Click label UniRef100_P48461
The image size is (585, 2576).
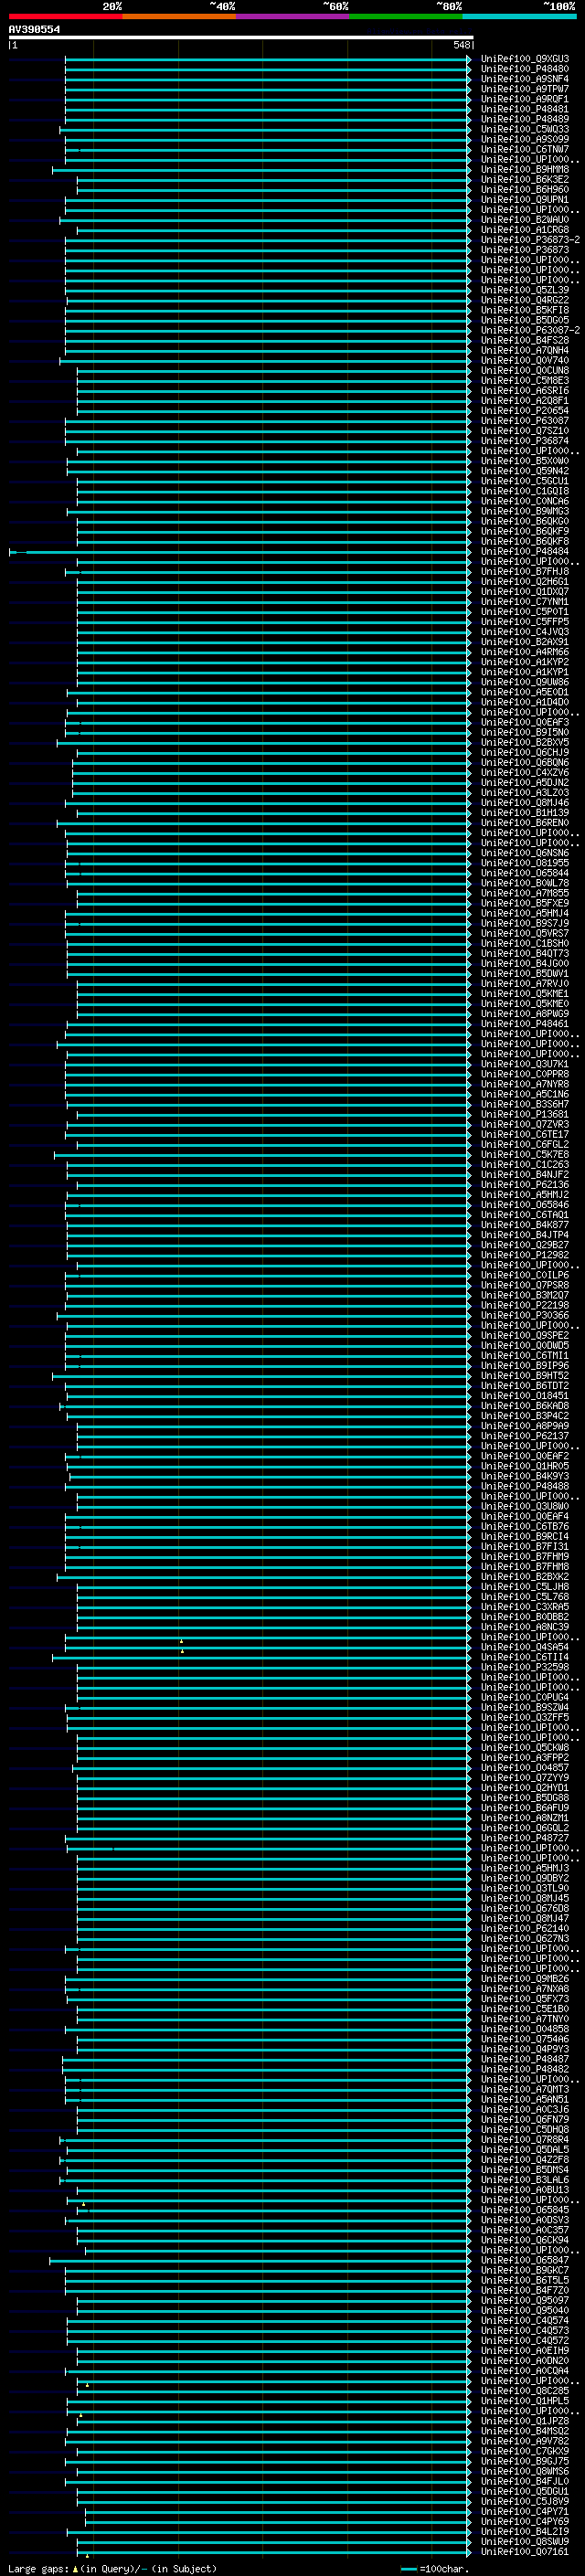[x=525, y=1024]
